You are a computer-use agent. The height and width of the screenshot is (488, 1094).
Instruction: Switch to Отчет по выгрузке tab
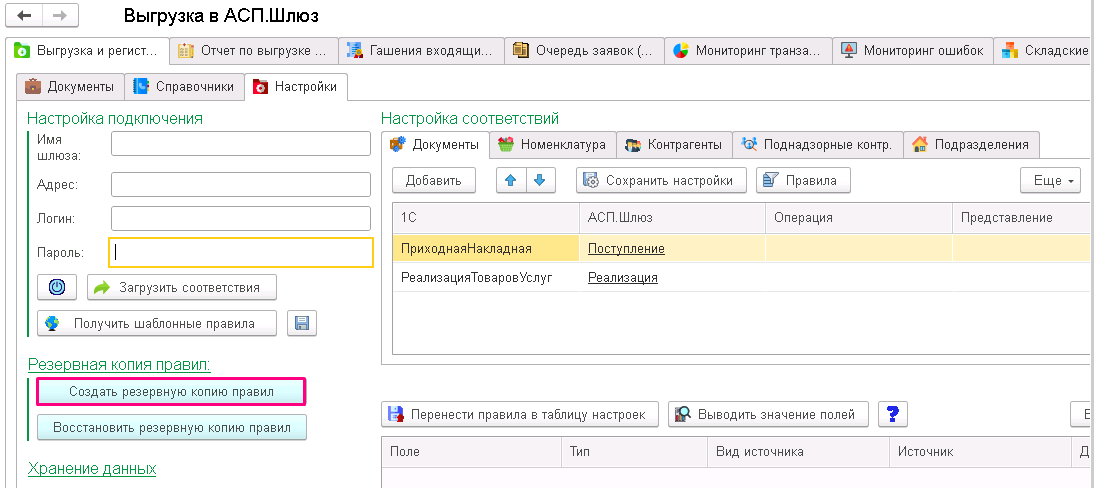click(x=254, y=51)
